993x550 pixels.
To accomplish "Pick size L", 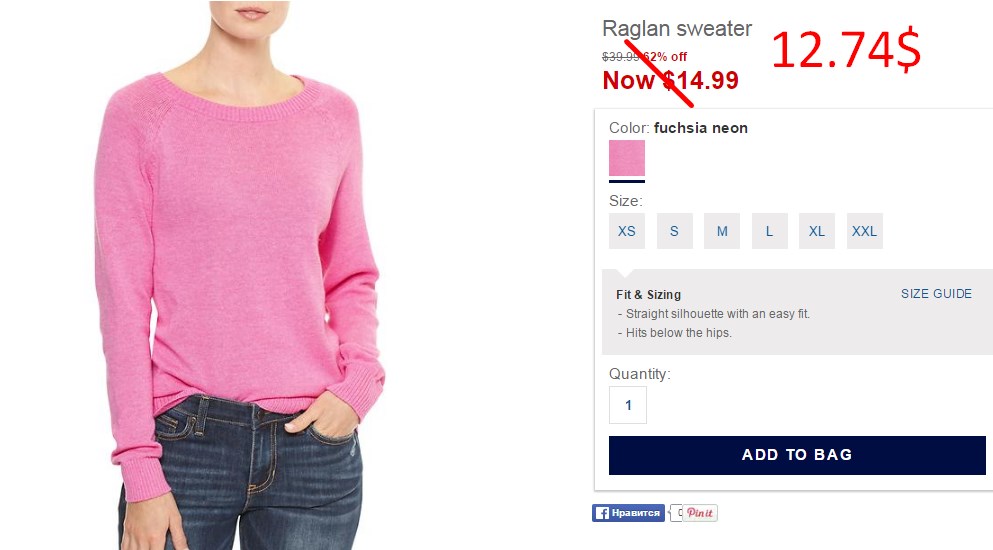I will coord(769,231).
